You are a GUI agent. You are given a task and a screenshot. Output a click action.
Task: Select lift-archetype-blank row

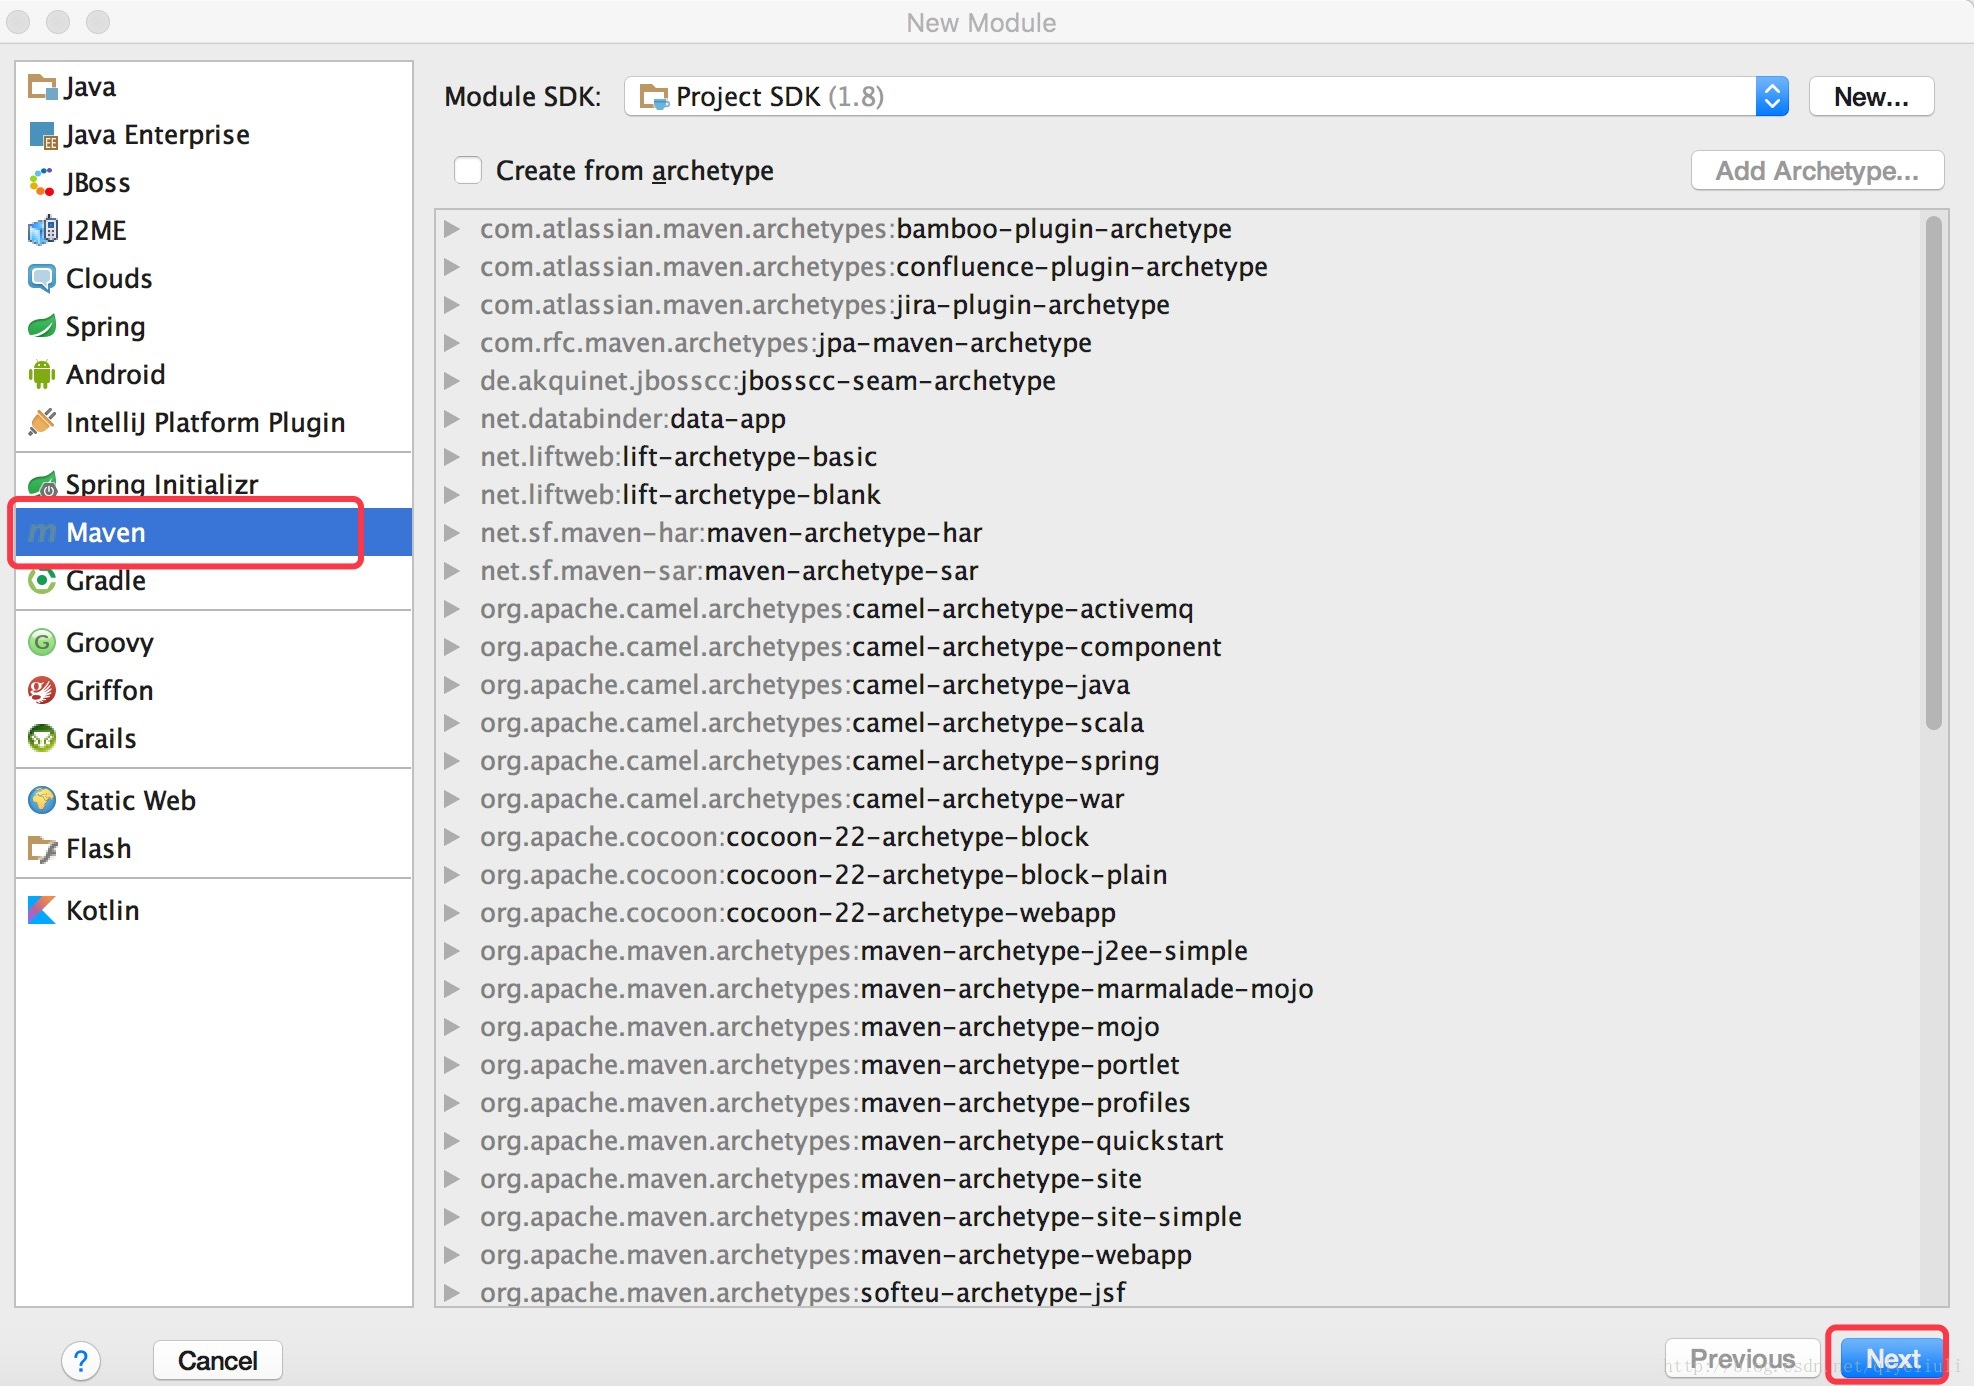point(1180,495)
